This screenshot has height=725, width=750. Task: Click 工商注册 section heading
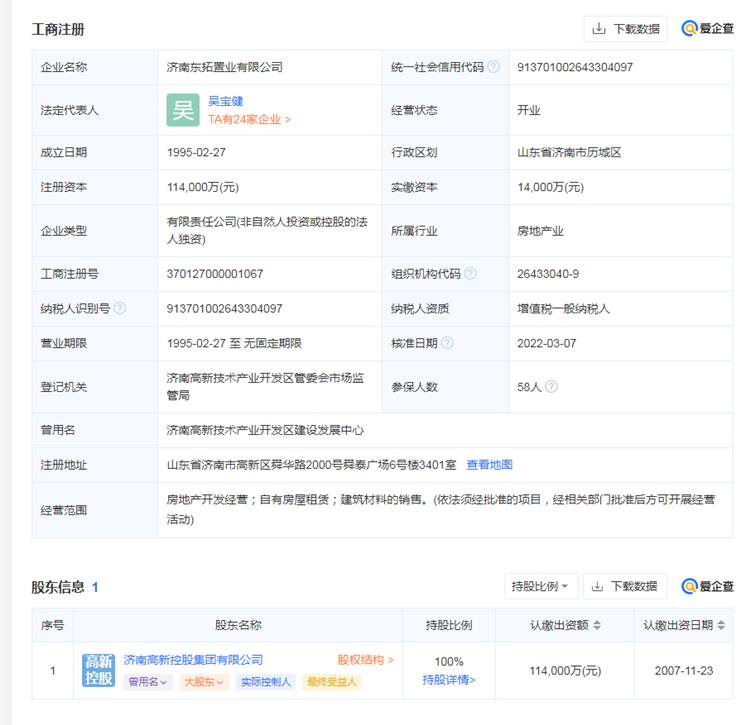58,29
